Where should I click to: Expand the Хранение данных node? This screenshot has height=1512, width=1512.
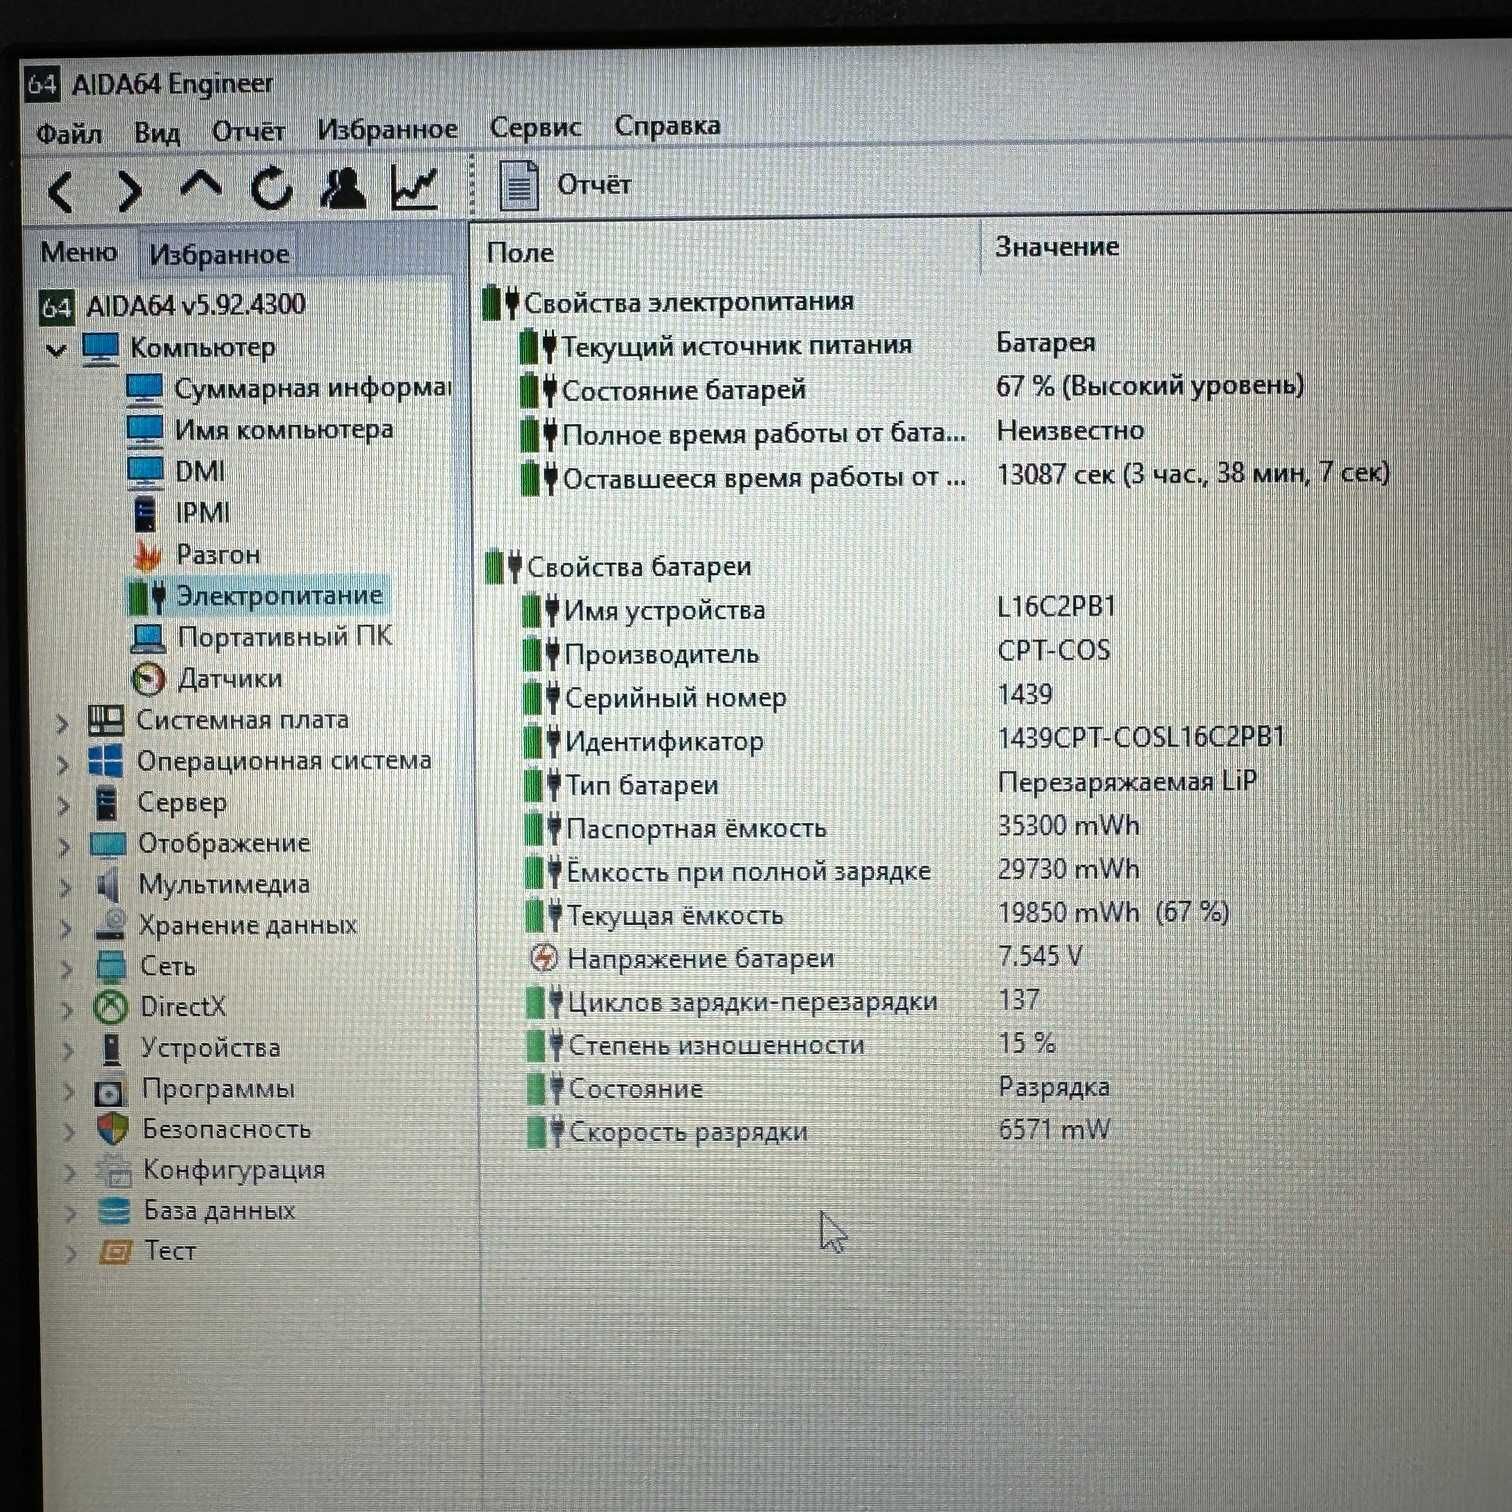click(66, 928)
